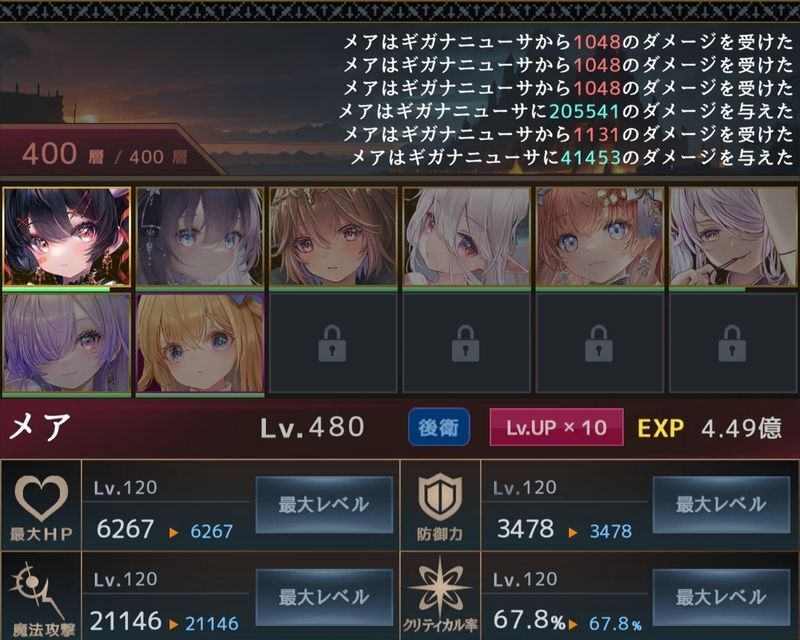
Task: Click the heart 最大HP icon
Action: click(x=41, y=498)
